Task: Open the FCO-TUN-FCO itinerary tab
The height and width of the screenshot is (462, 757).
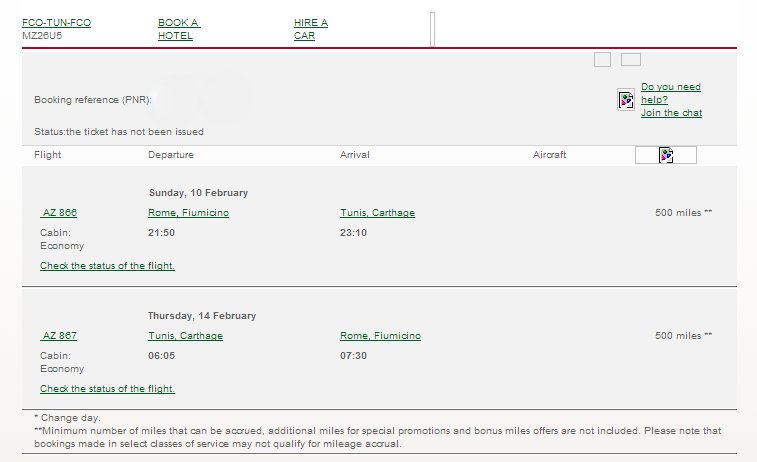Action: coord(56,23)
